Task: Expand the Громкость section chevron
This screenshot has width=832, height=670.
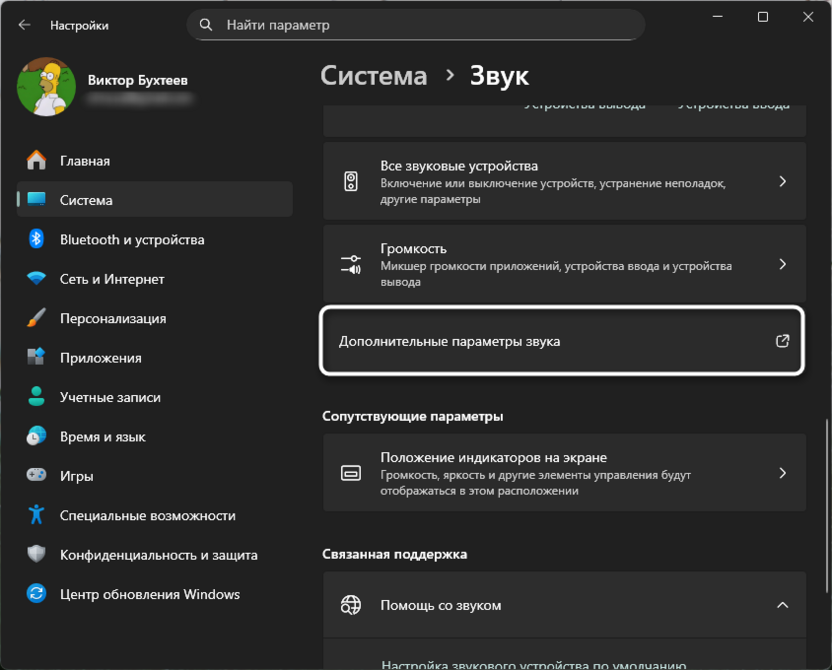Action: 785,264
